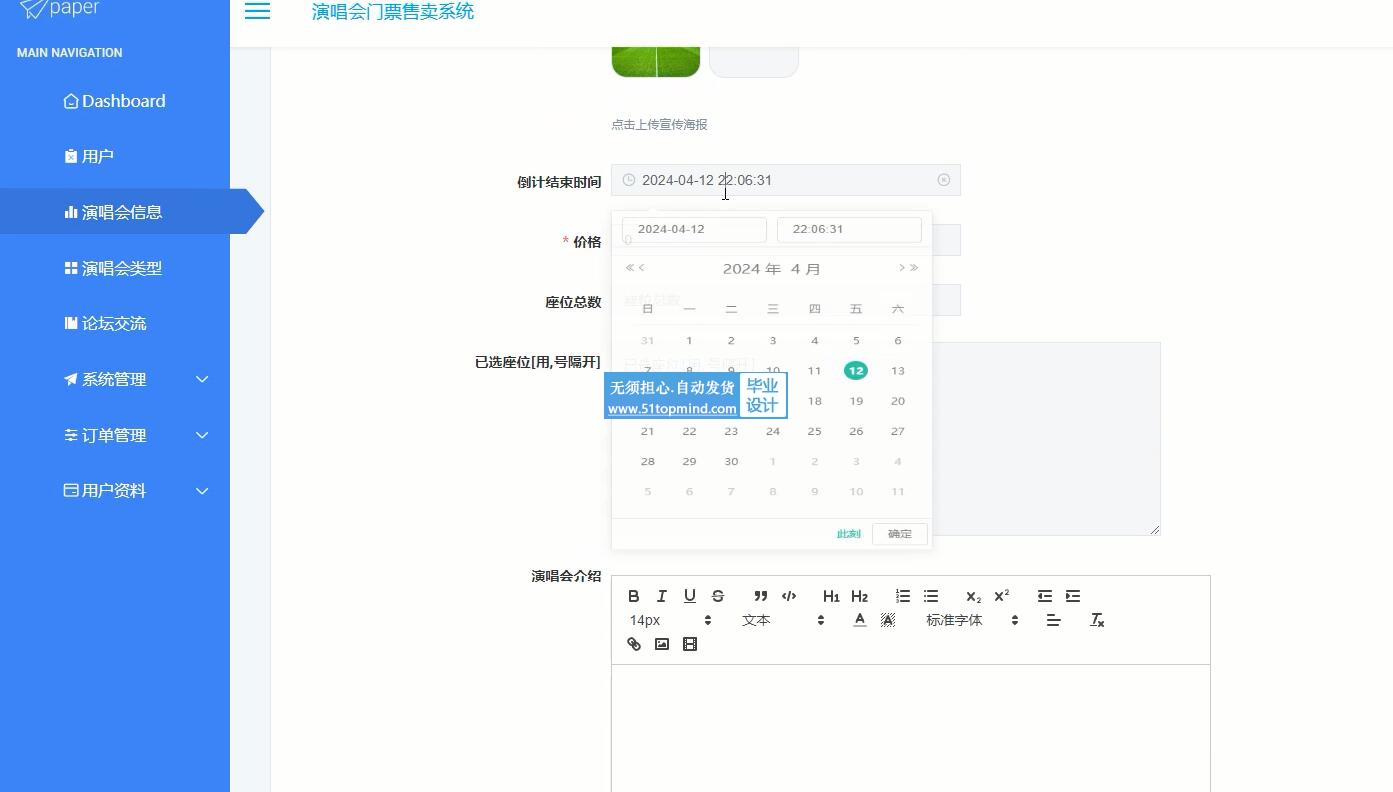This screenshot has width=1393, height=792.
Task: Go to next month in calendar
Action: click(x=901, y=268)
